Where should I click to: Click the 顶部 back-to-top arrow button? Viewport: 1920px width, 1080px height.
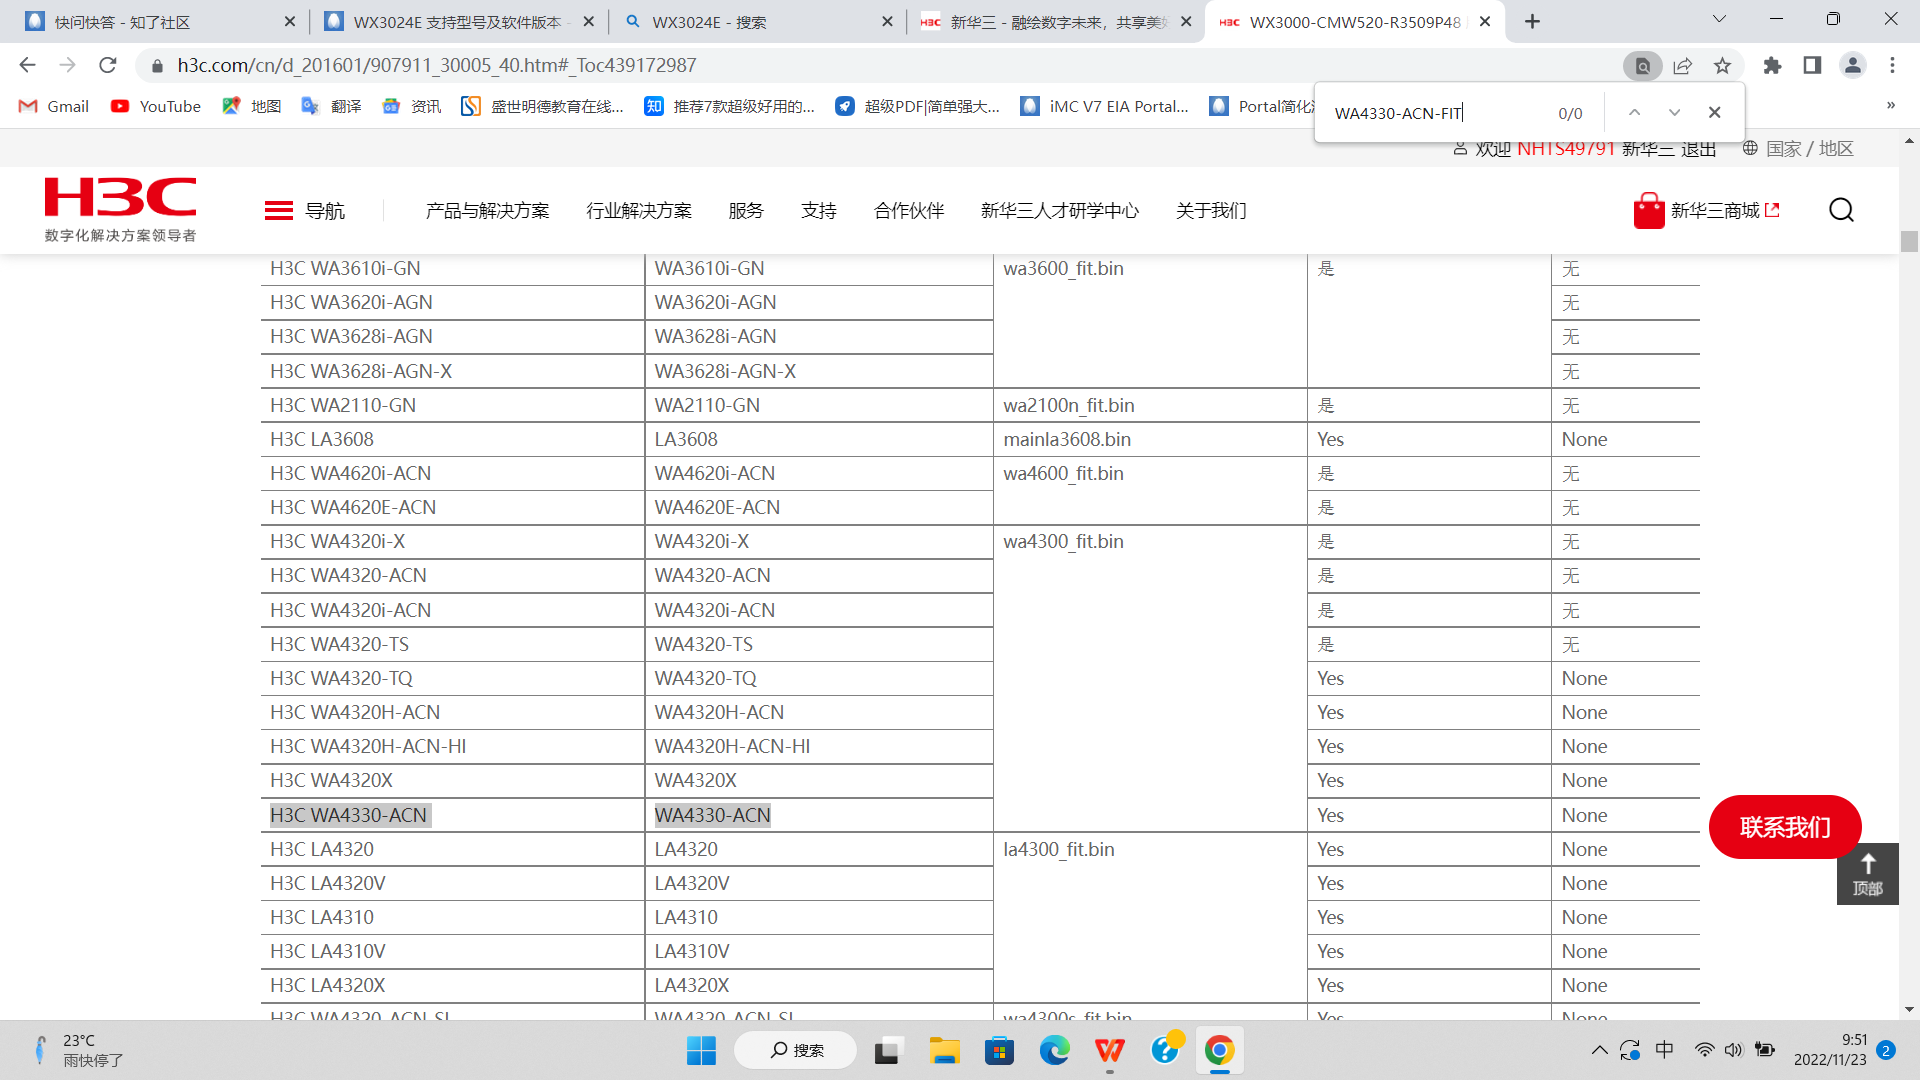coord(1867,873)
